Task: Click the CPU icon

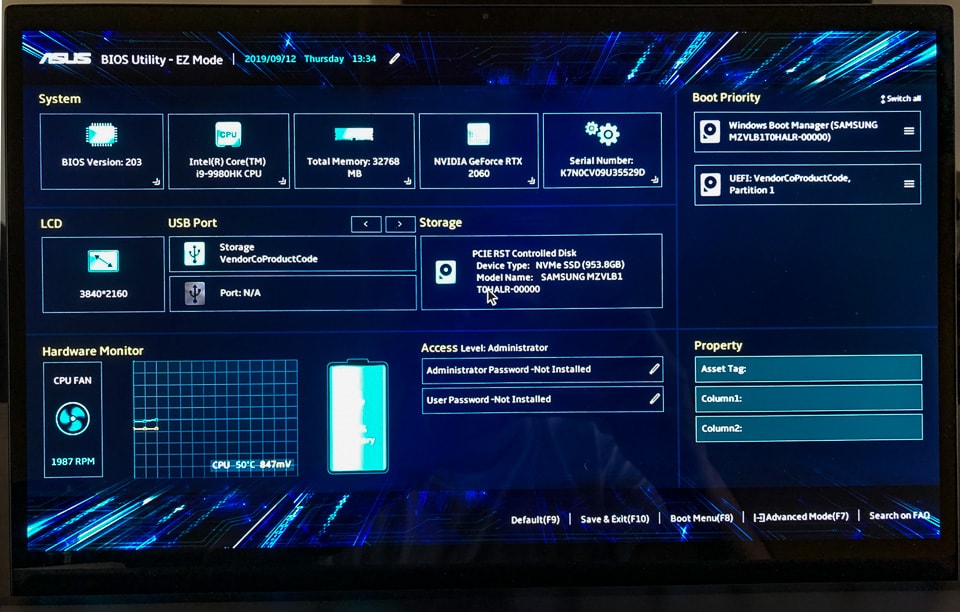Action: (x=228, y=134)
